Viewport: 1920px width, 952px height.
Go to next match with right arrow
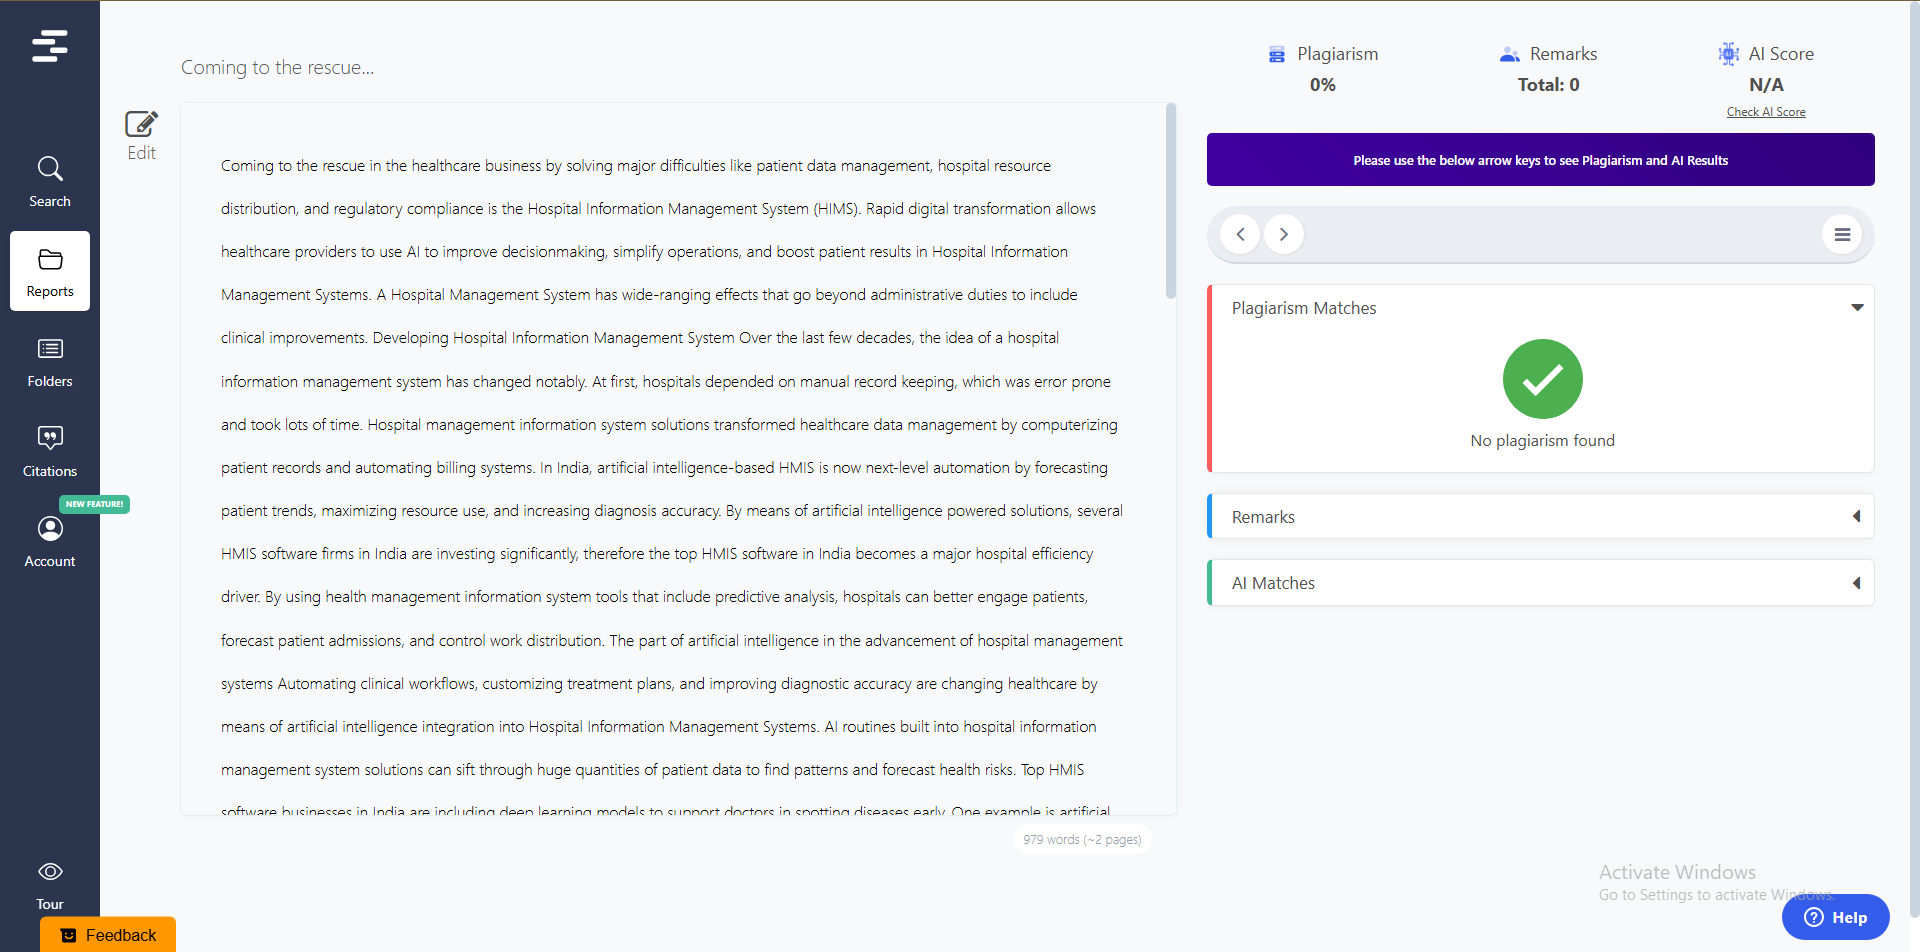[x=1284, y=235]
